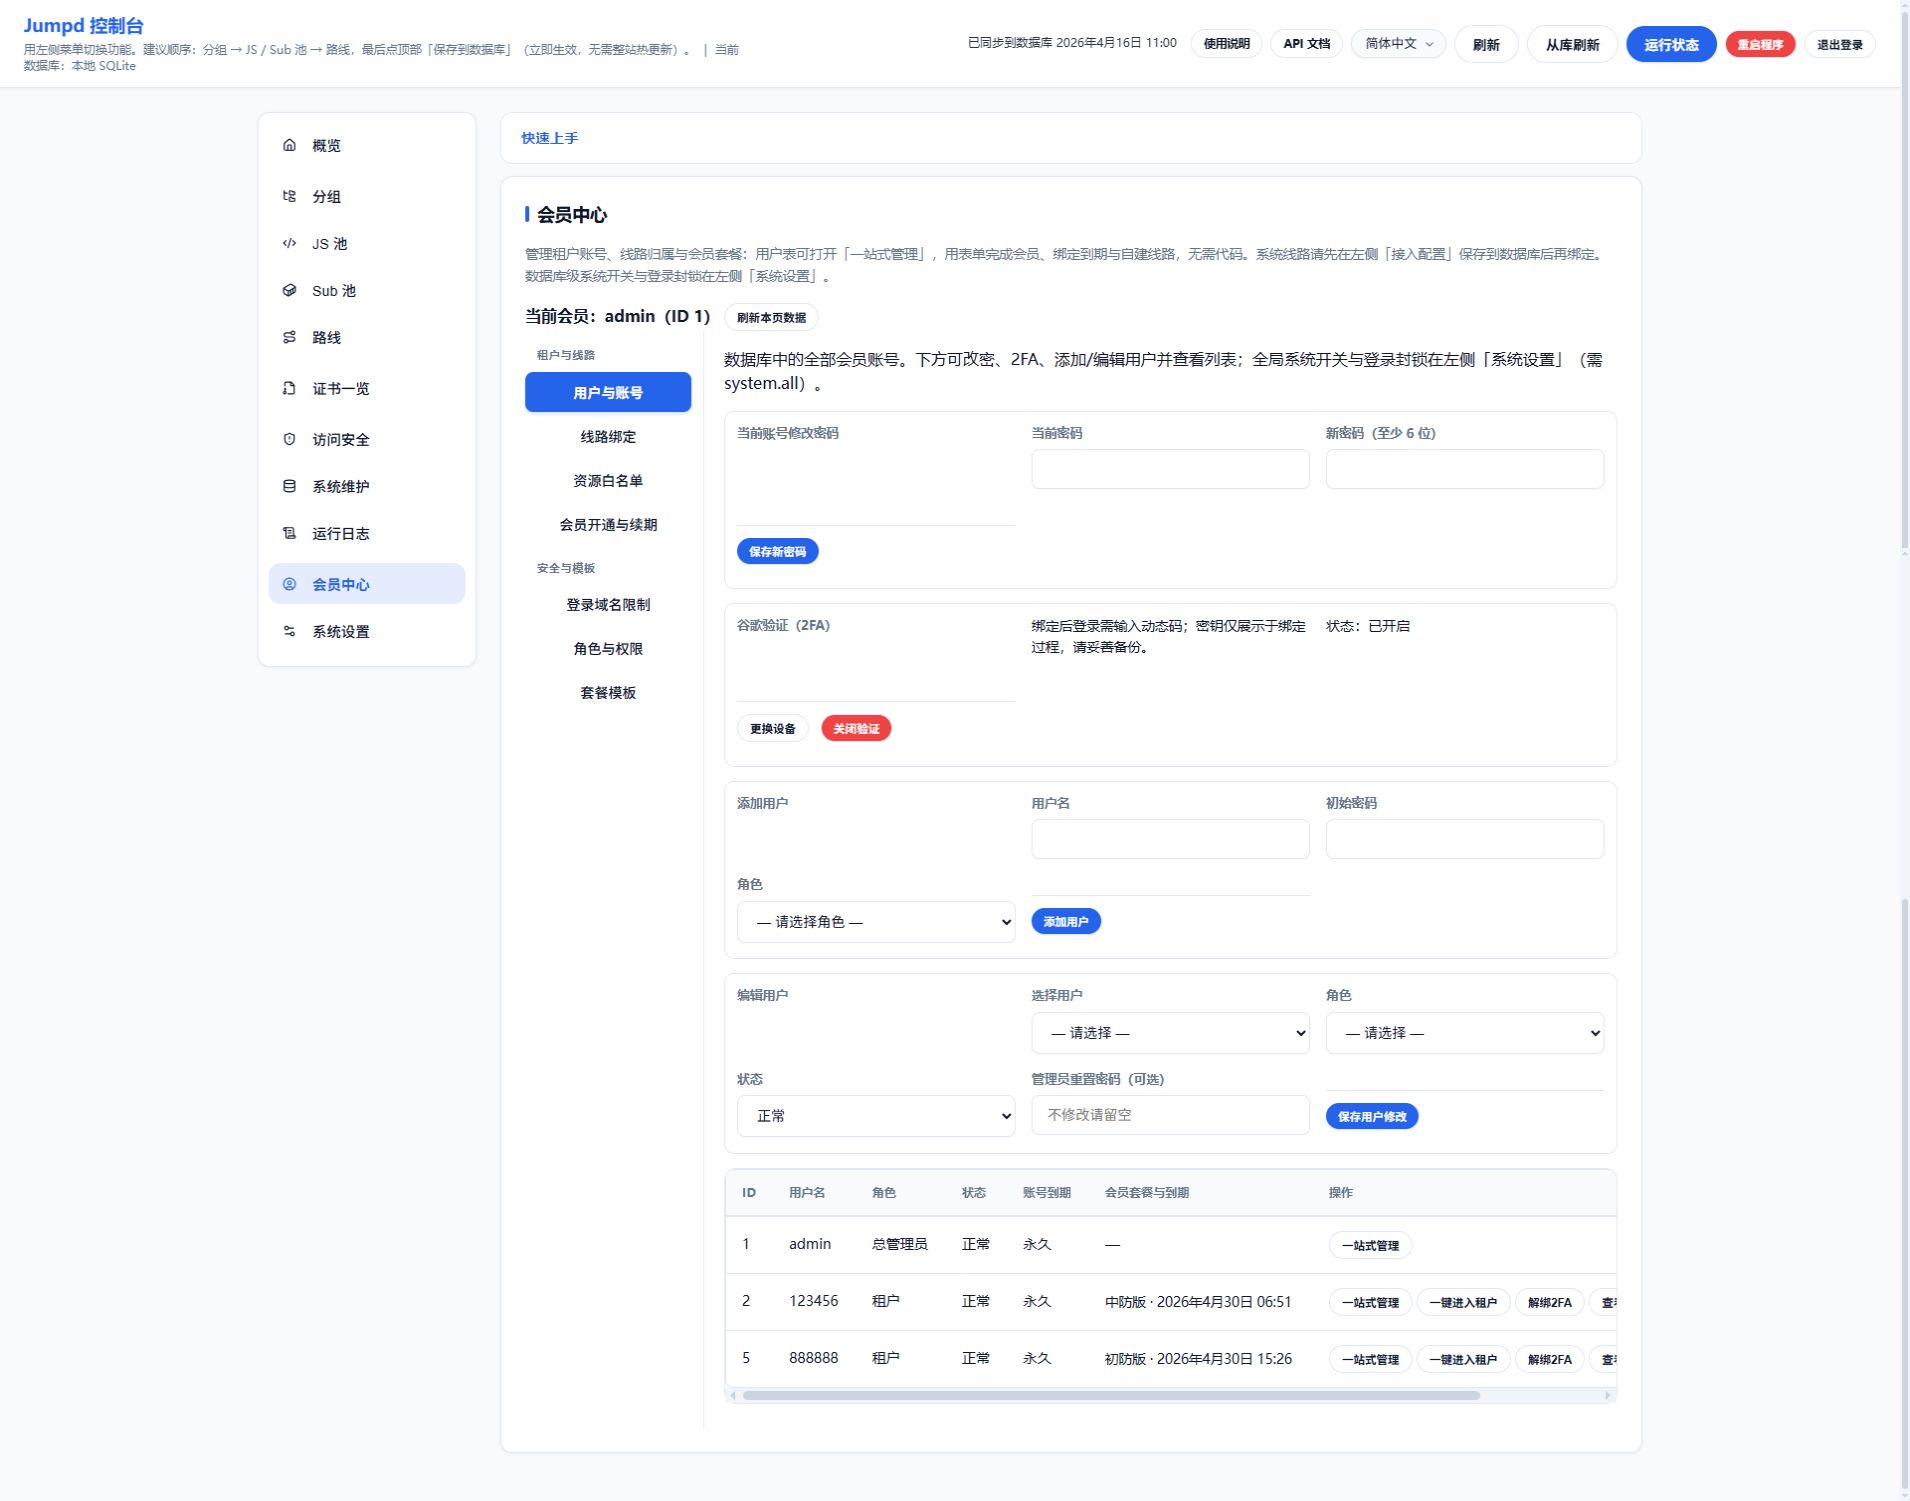Click the 当前密码 input field

pyautogui.click(x=1170, y=469)
